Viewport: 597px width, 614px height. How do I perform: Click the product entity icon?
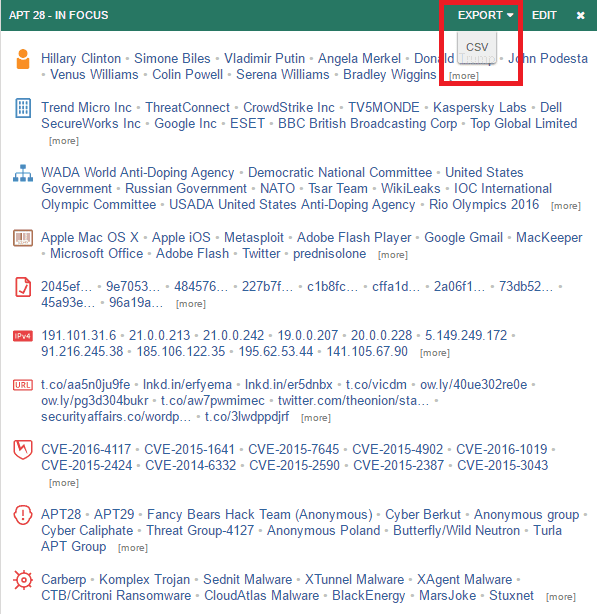point(23,238)
